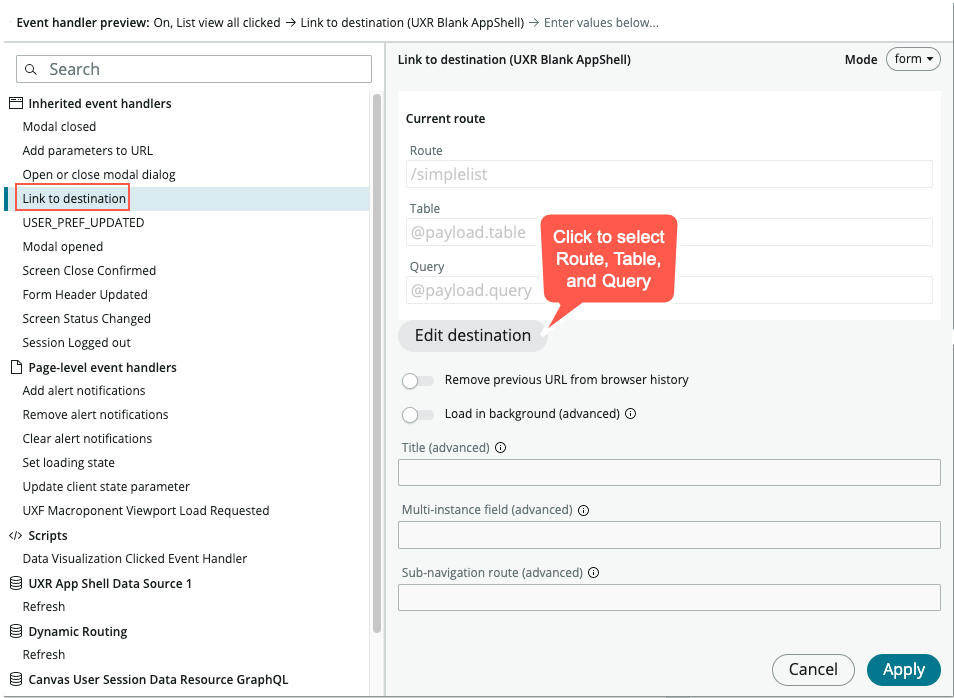Click the info icon beside Sub-navigation route
This screenshot has width=954, height=698.
point(594,573)
